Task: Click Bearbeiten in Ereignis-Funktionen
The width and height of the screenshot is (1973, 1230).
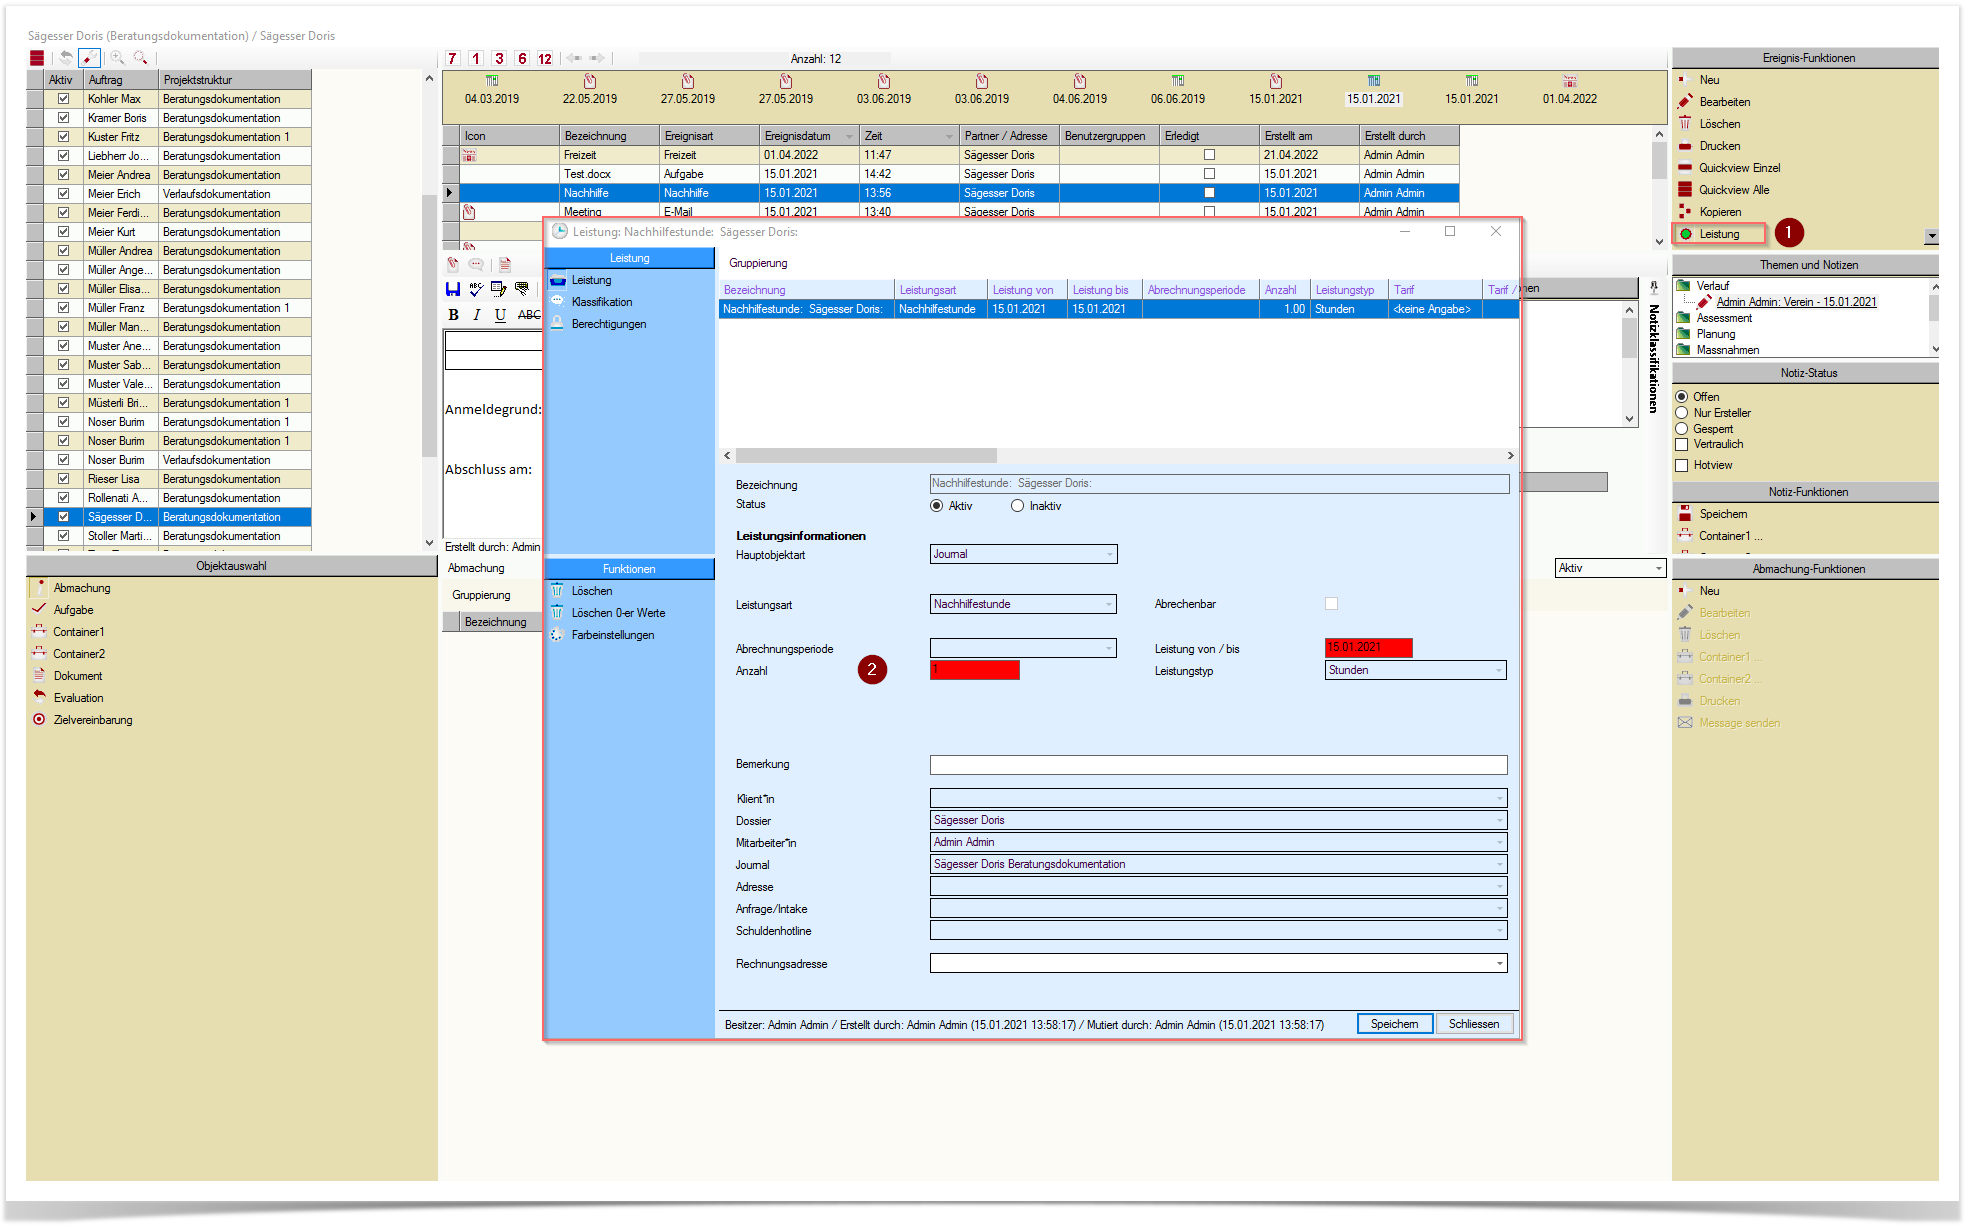Action: click(1724, 102)
